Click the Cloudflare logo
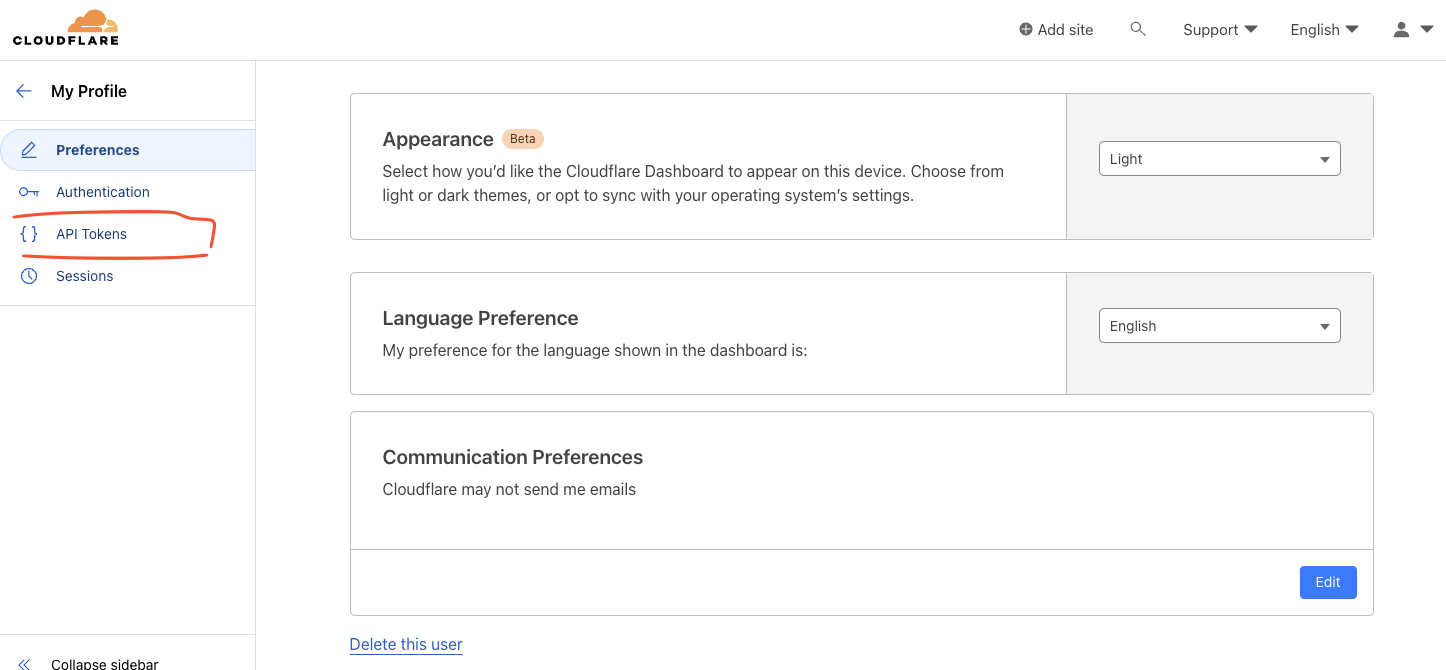 (x=66, y=28)
